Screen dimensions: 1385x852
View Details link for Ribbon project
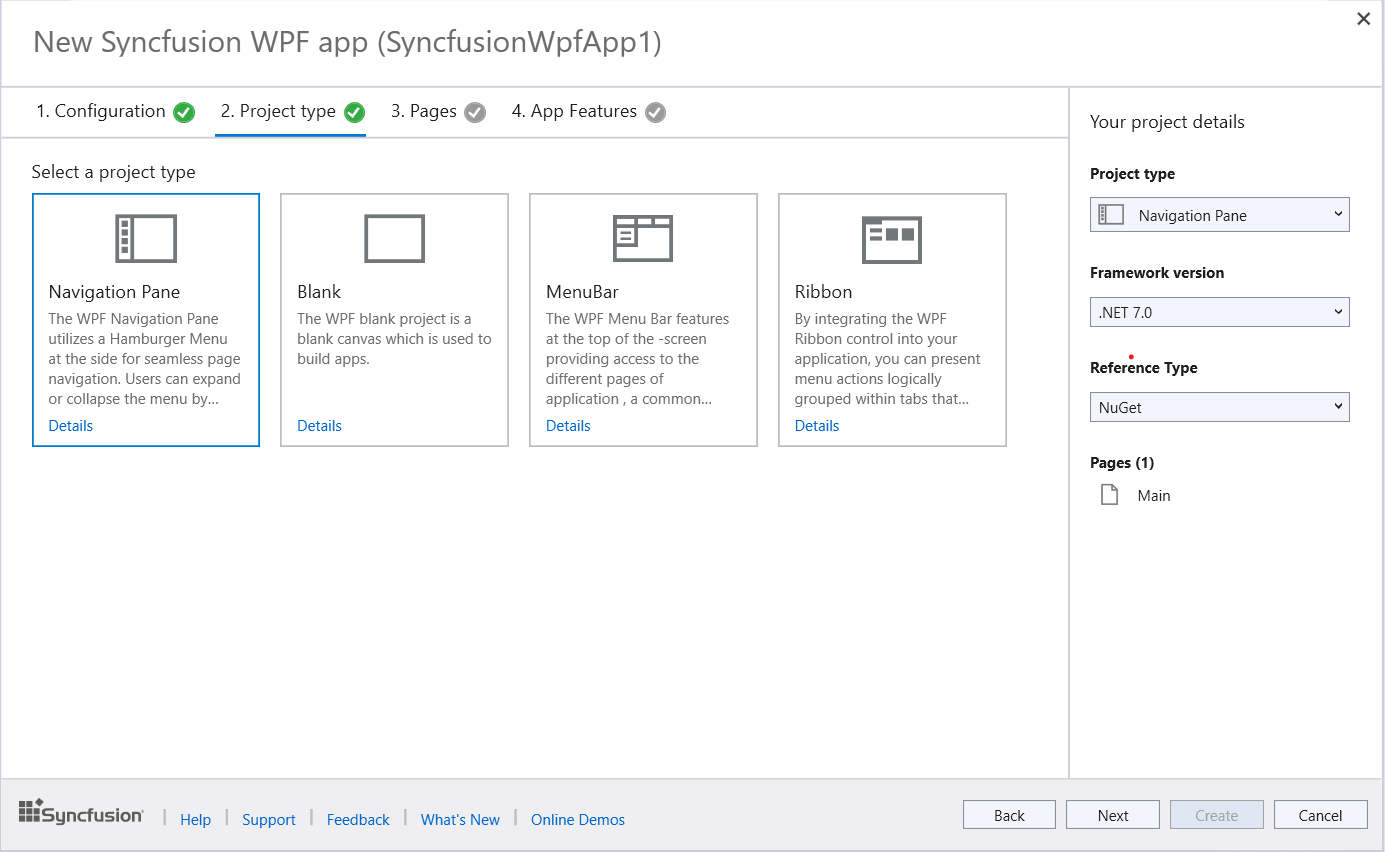(x=817, y=426)
